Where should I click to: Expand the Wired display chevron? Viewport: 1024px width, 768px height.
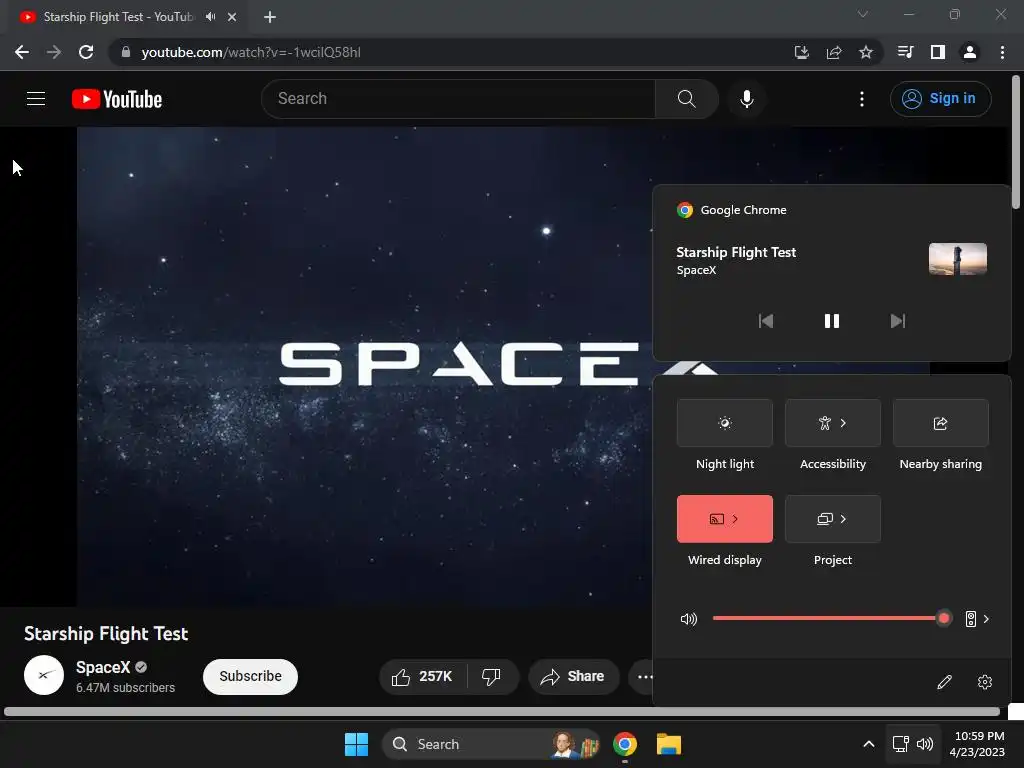click(735, 519)
